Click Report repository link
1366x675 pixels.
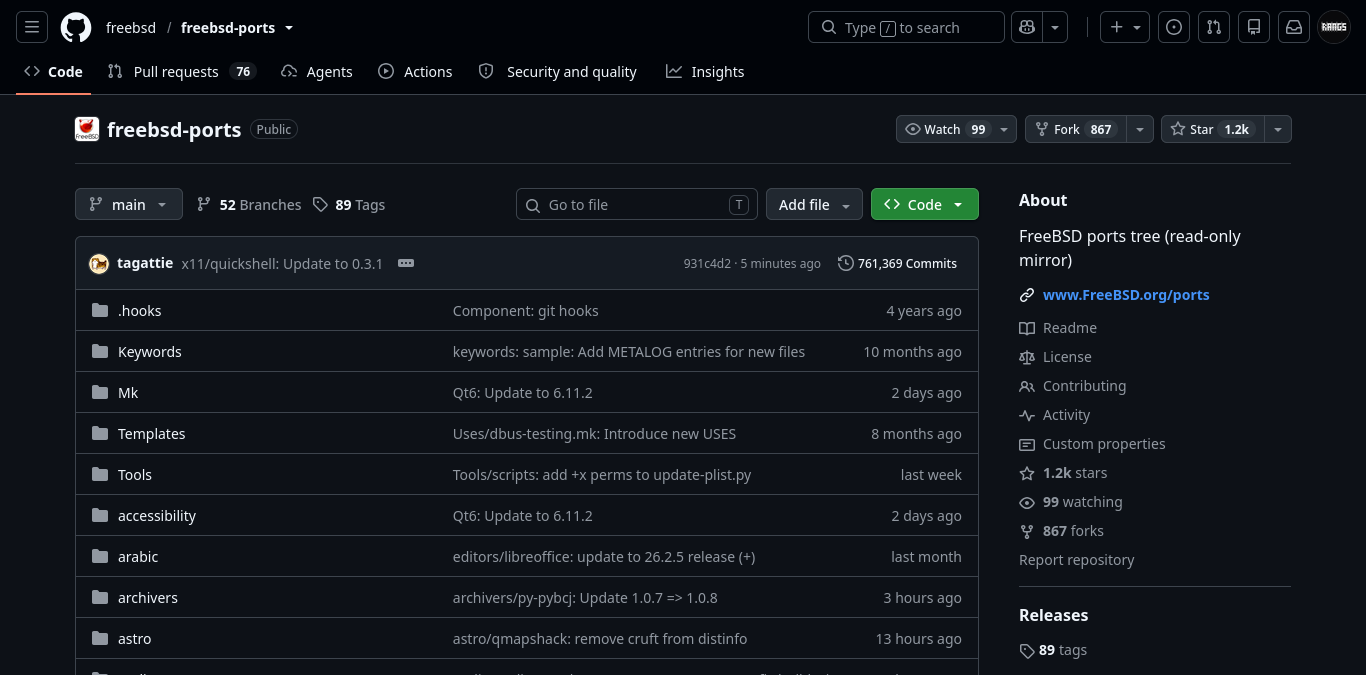pos(1076,560)
